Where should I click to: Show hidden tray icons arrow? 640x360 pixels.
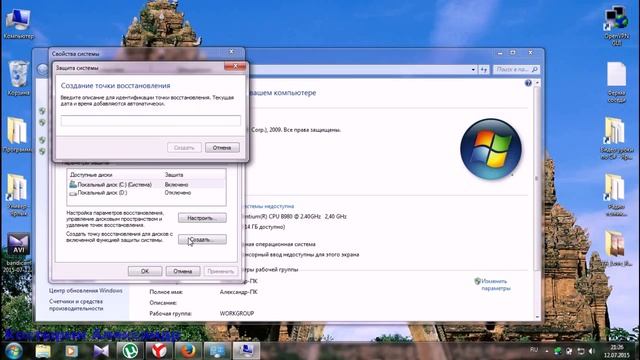tap(547, 351)
